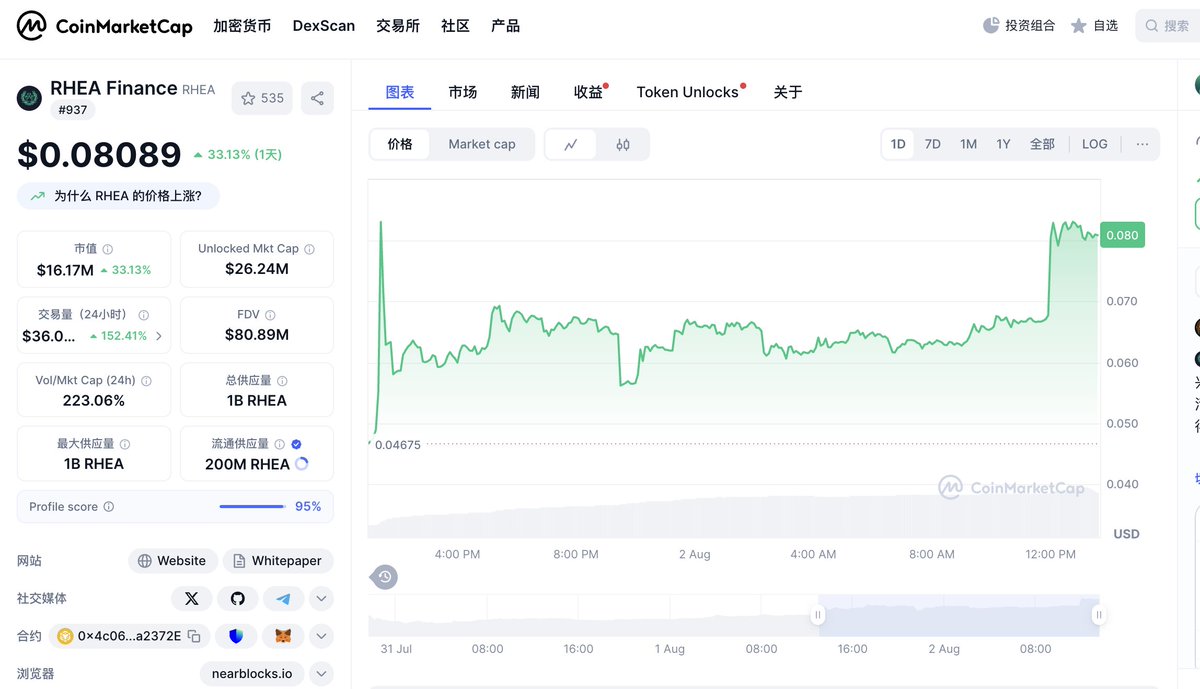Viewport: 1200px width, 689px height.
Task: Open nearblocks.io explorer link
Action: tap(252, 674)
